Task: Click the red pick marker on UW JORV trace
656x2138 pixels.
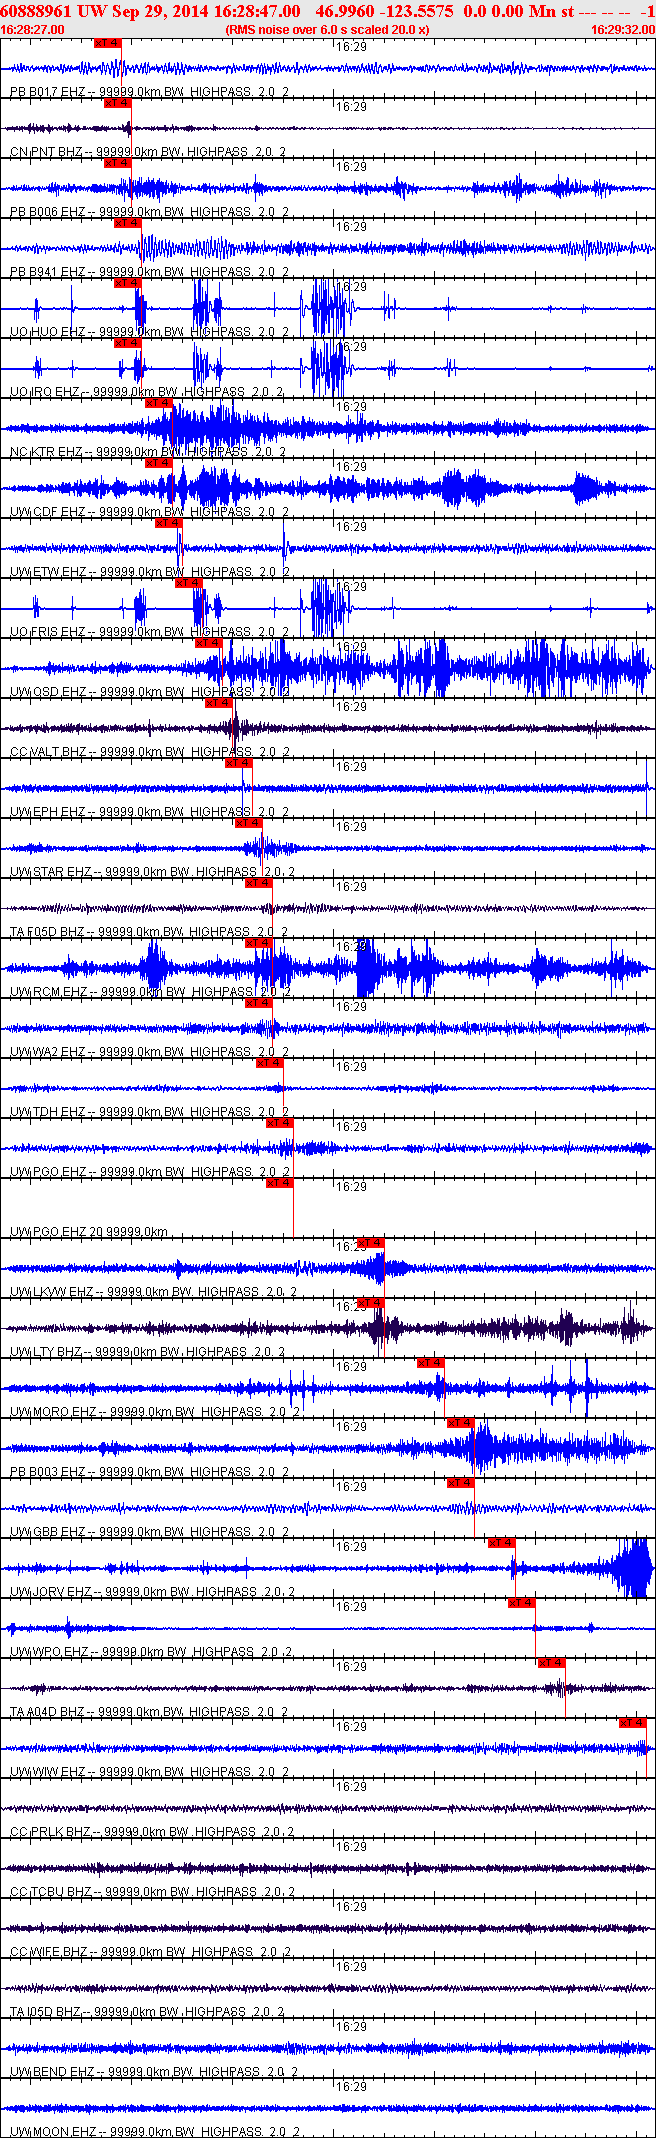Action: coord(502,1543)
